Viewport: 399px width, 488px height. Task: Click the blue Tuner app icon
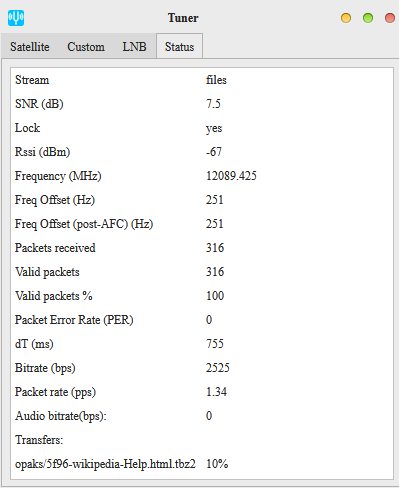pyautogui.click(x=16, y=18)
